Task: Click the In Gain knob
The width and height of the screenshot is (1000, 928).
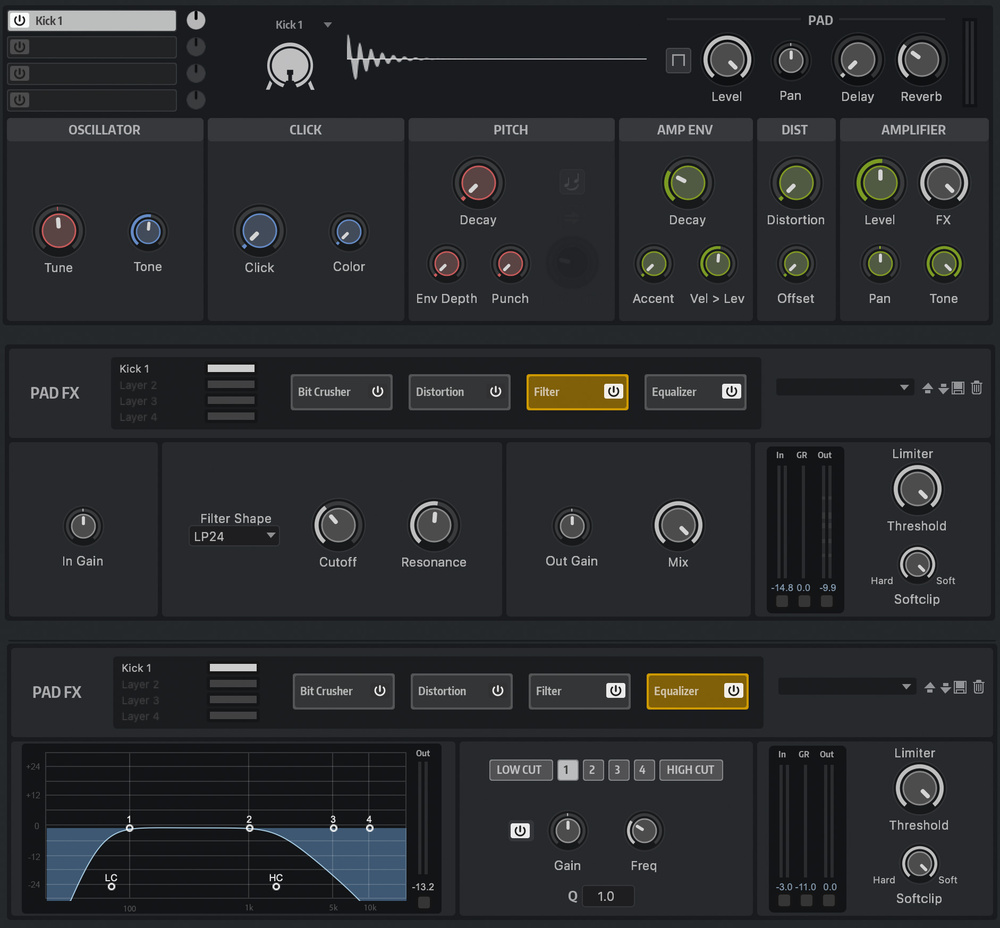Action: tap(83, 526)
